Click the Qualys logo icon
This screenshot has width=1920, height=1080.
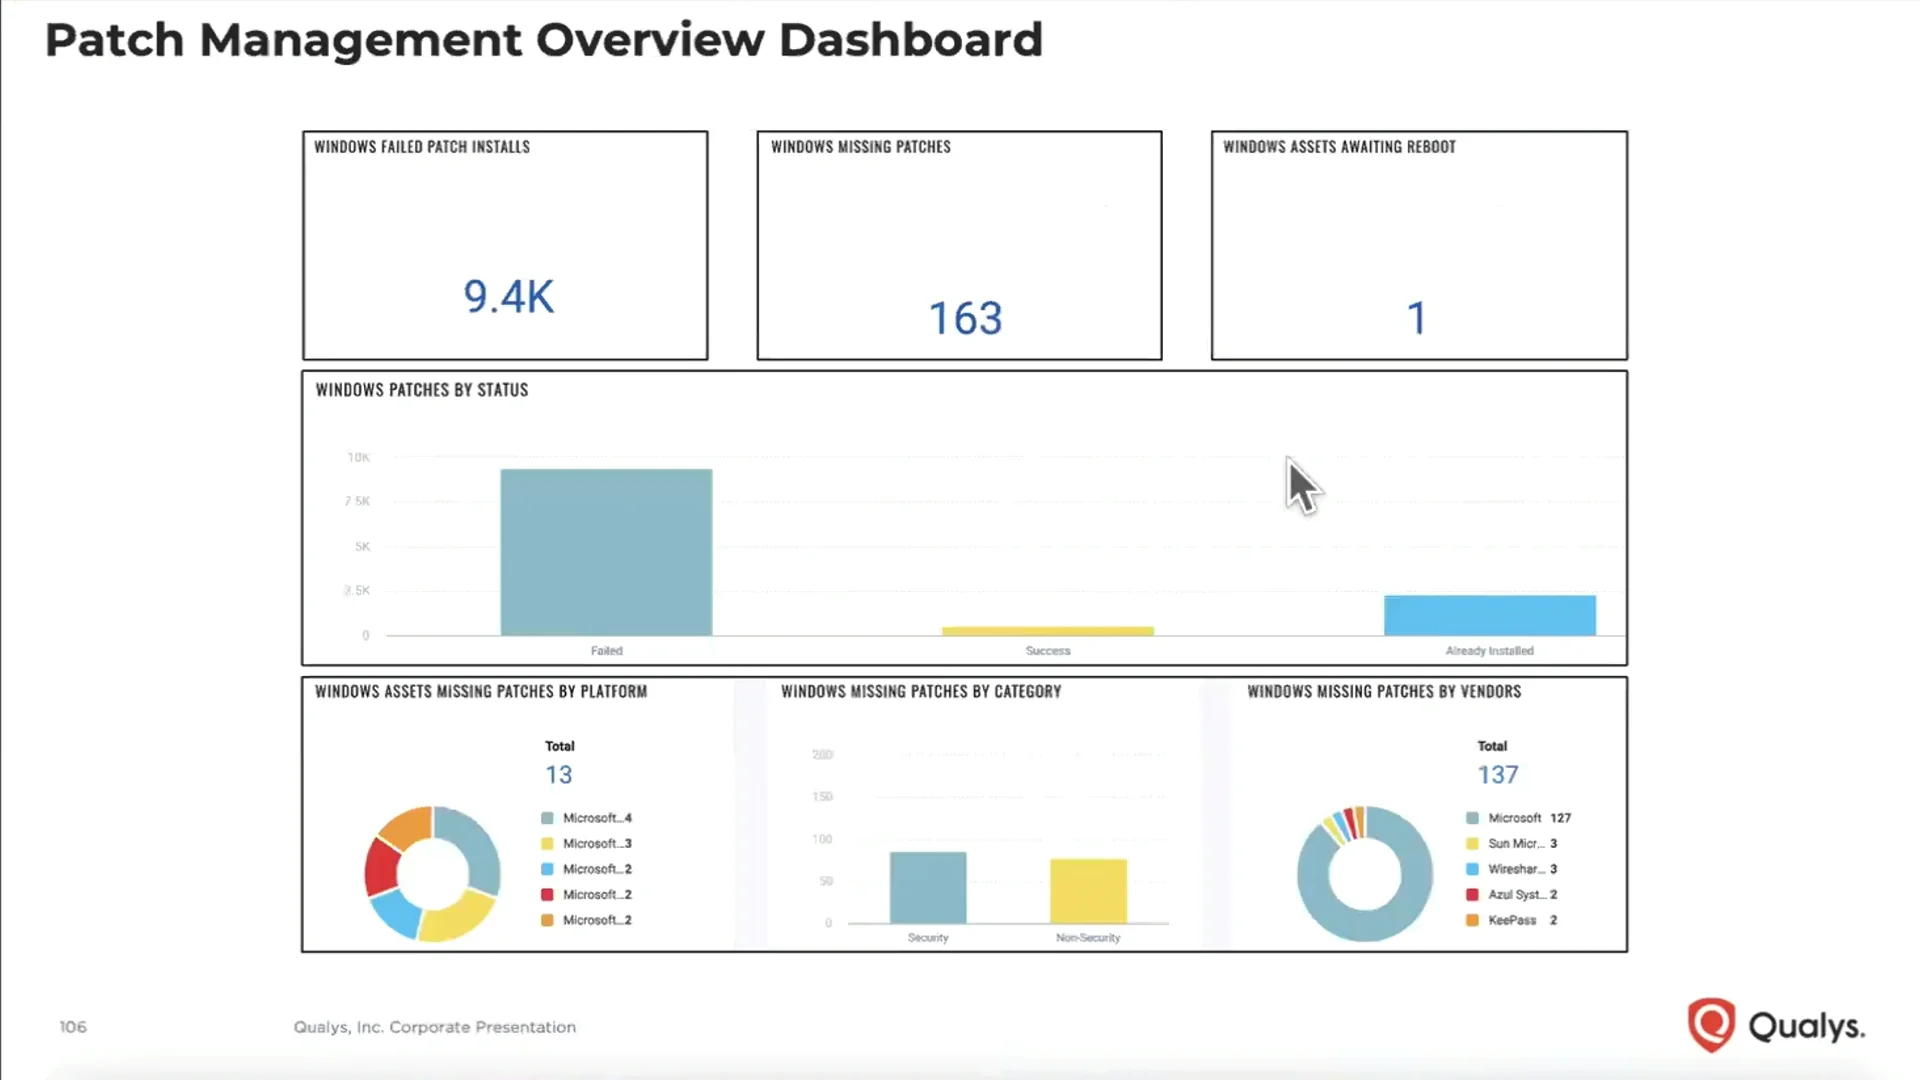[x=1712, y=1024]
